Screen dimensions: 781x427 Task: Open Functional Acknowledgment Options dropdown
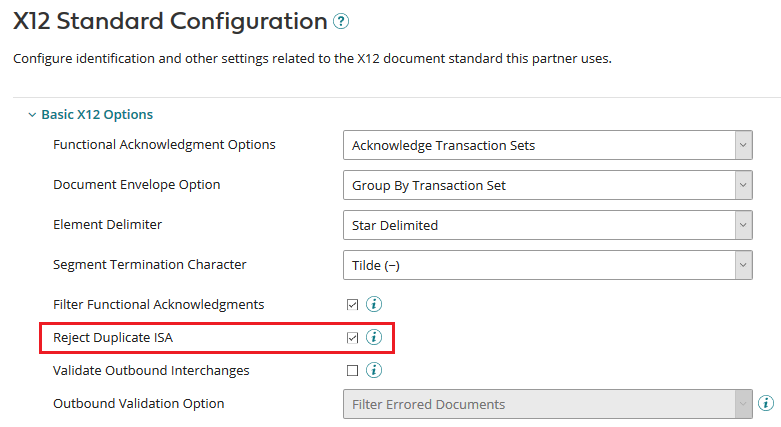(547, 145)
